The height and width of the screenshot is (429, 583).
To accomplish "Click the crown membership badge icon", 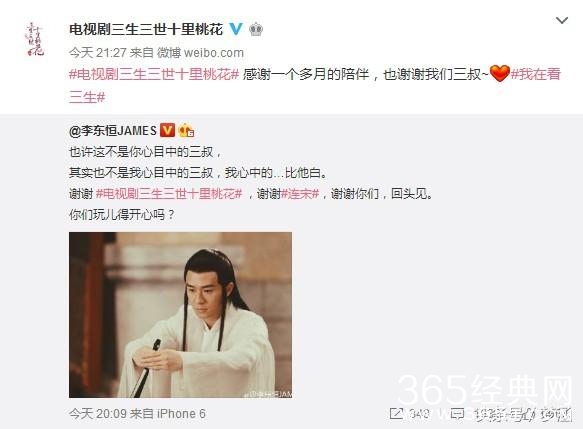I will click(x=255, y=29).
